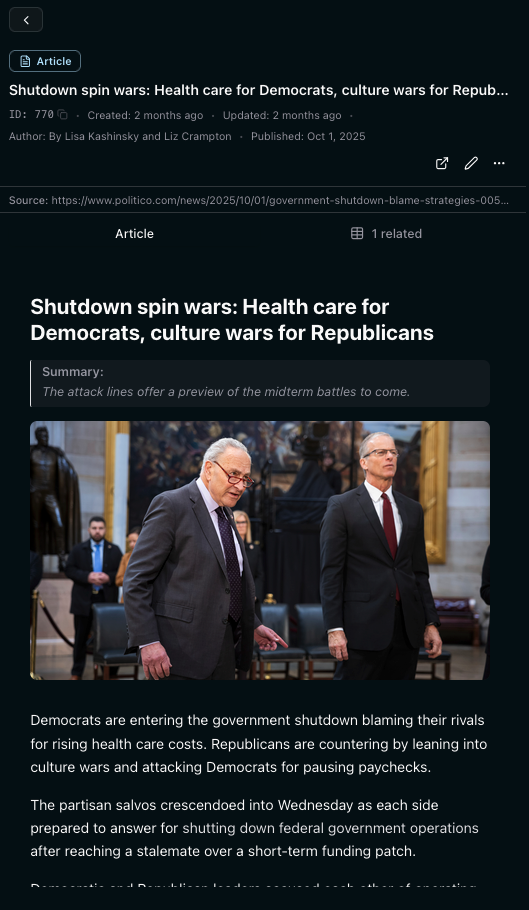Open article in external window icon
The height and width of the screenshot is (910, 529).
click(x=442, y=164)
